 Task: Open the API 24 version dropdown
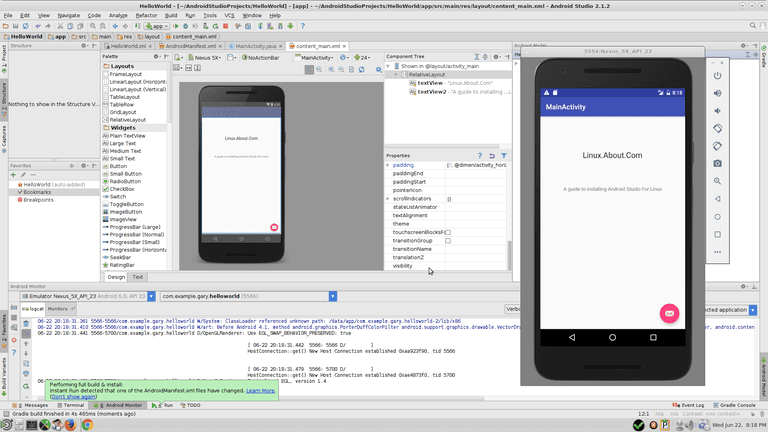click(x=362, y=57)
